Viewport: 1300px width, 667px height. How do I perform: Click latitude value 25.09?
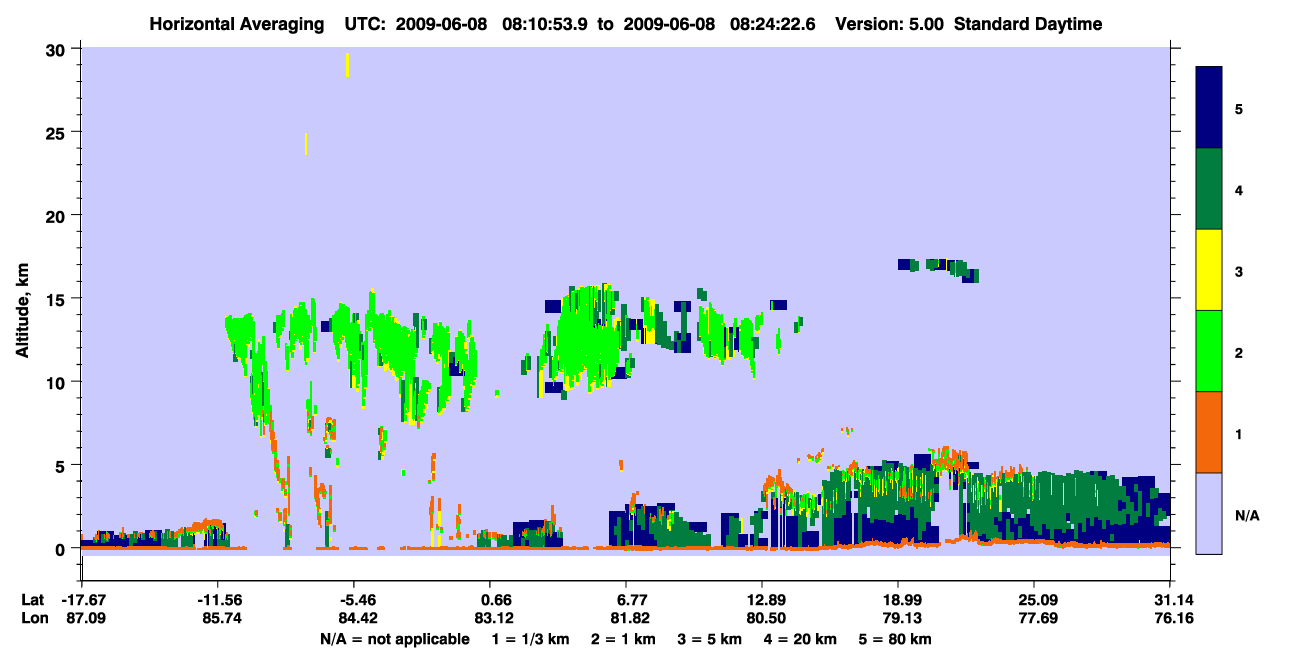[1034, 599]
